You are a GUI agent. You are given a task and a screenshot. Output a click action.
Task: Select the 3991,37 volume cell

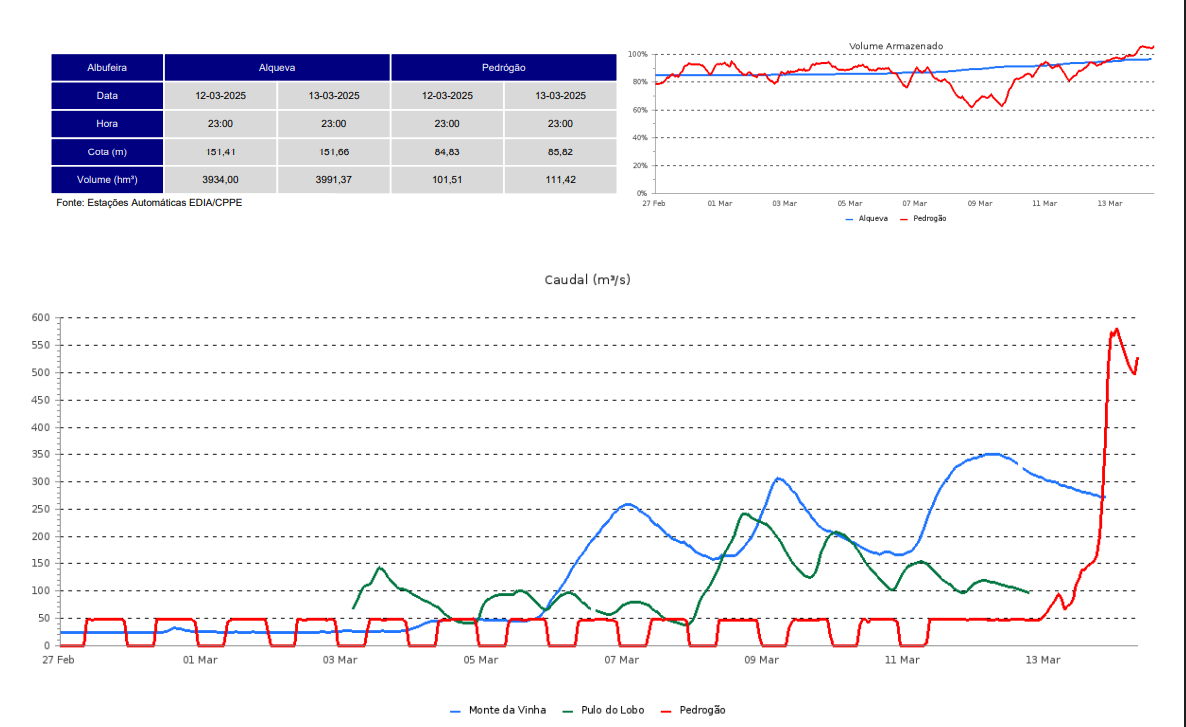[334, 180]
